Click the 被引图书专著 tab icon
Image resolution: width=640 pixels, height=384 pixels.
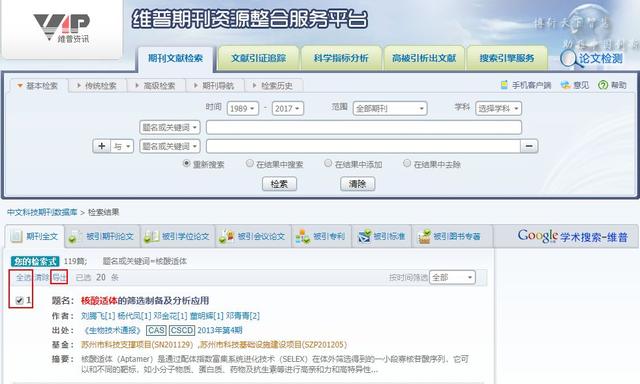(424, 237)
